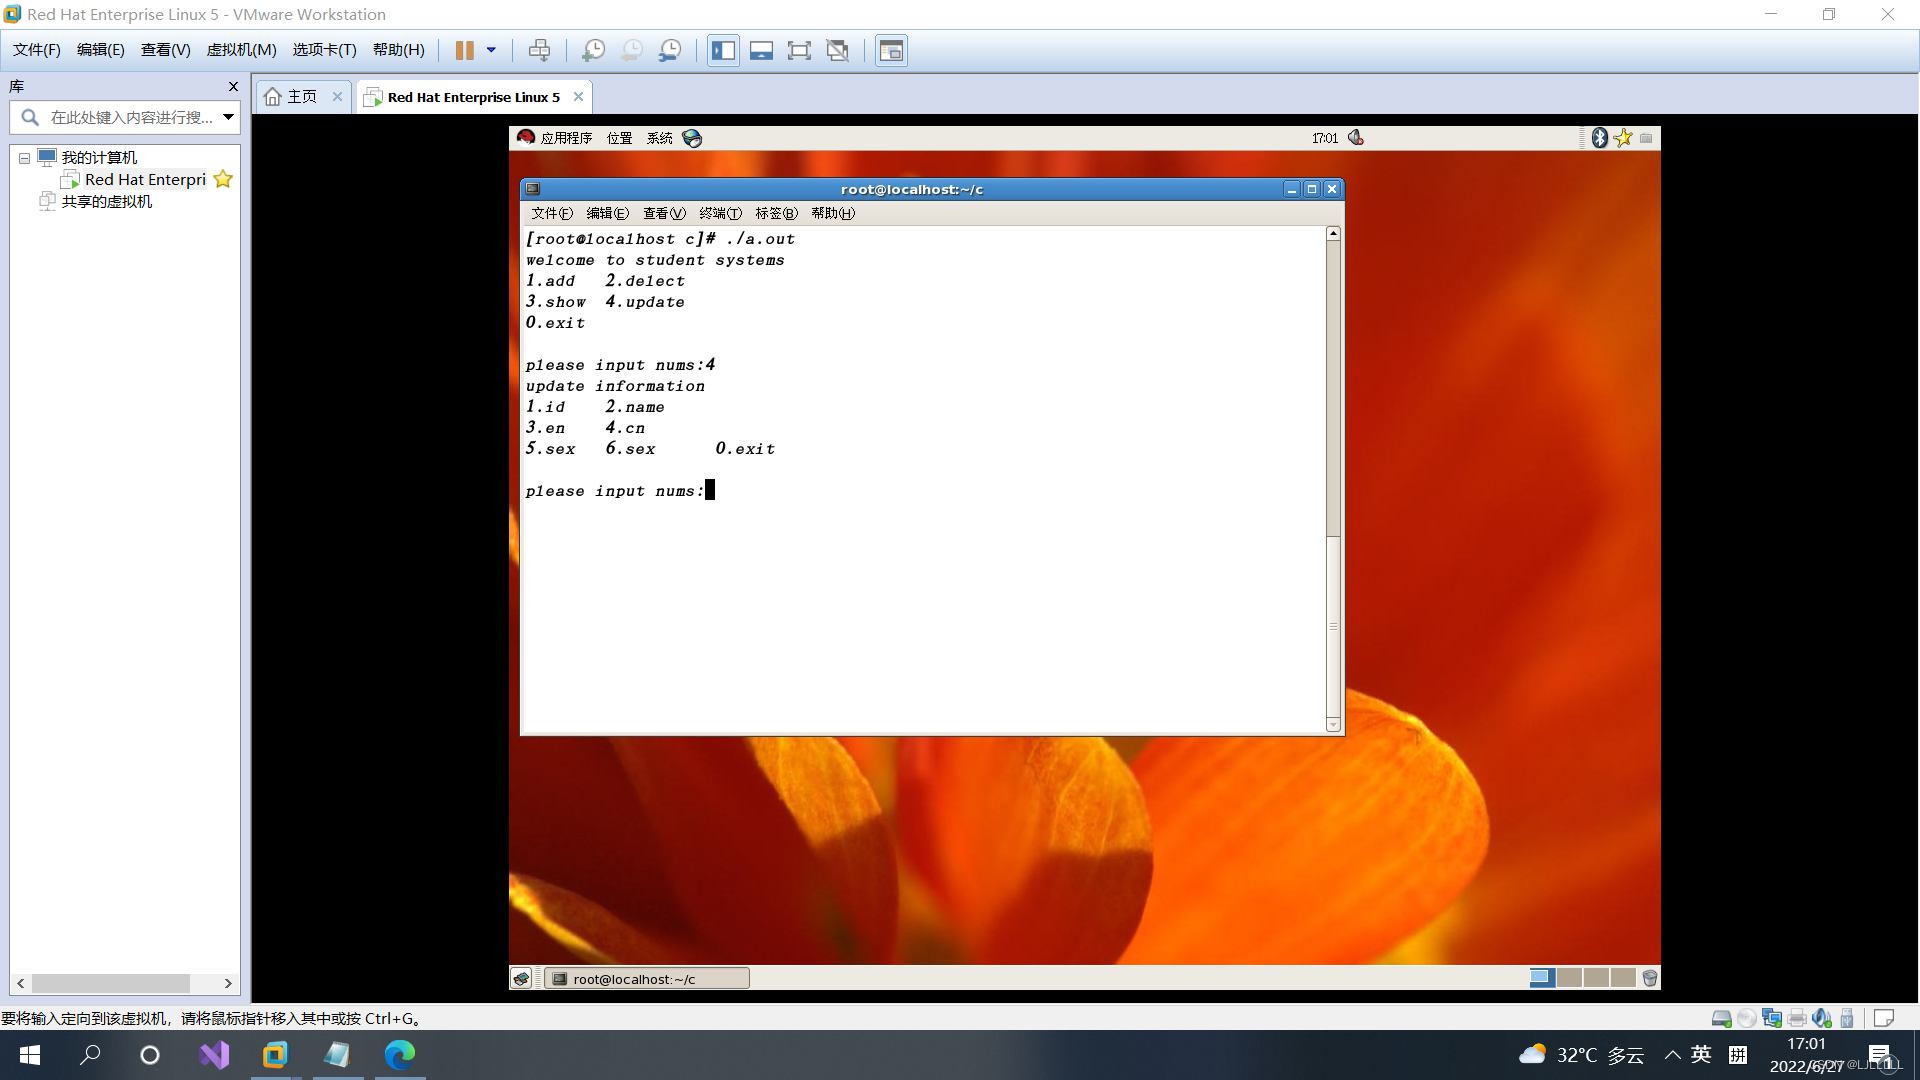Image resolution: width=1920 pixels, height=1080 pixels.
Task: Open Microsoft Edge from taskbar
Action: (x=400, y=1055)
